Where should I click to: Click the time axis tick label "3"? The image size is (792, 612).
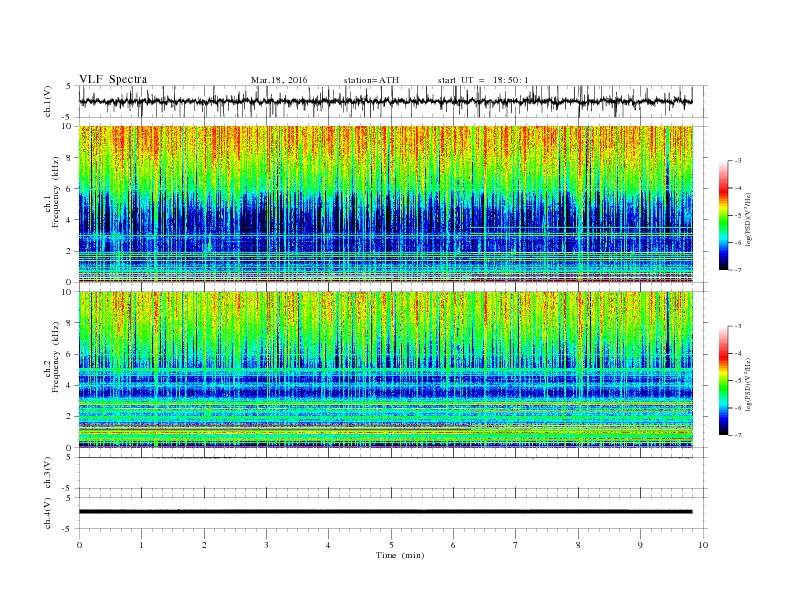coord(266,545)
